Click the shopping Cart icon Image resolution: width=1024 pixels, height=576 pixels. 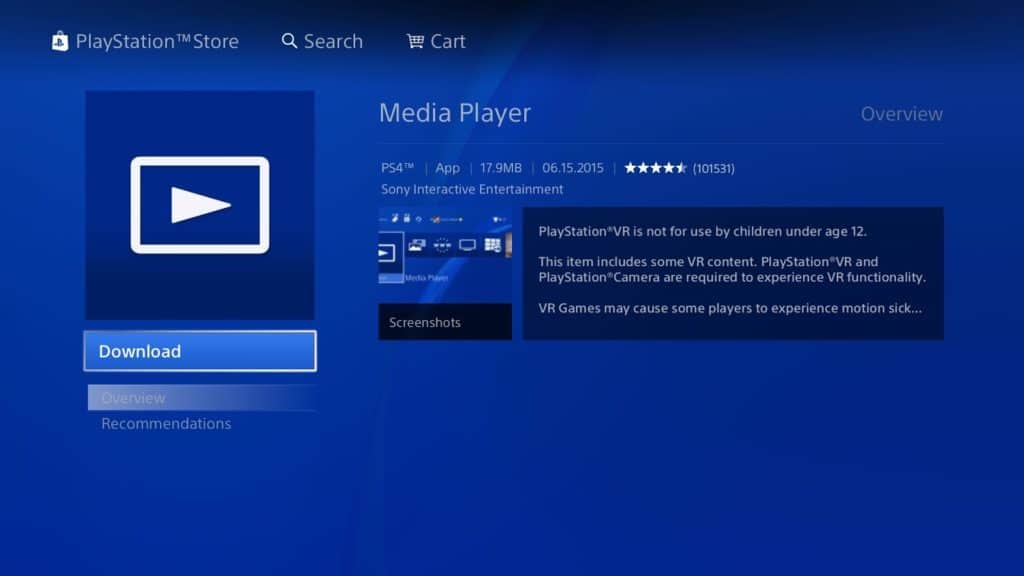click(415, 41)
